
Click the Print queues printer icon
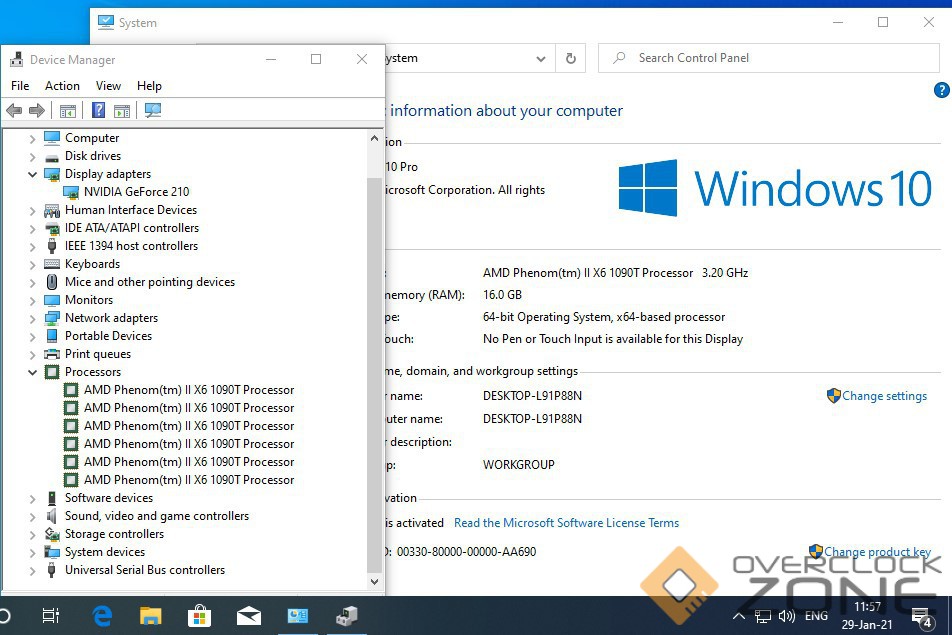52,354
